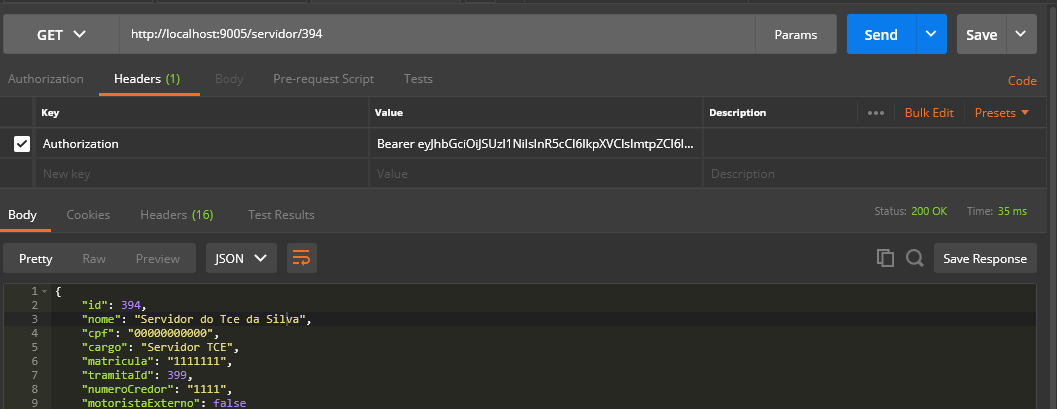Click the Value column header
This screenshot has height=409, width=1057.
[389, 113]
